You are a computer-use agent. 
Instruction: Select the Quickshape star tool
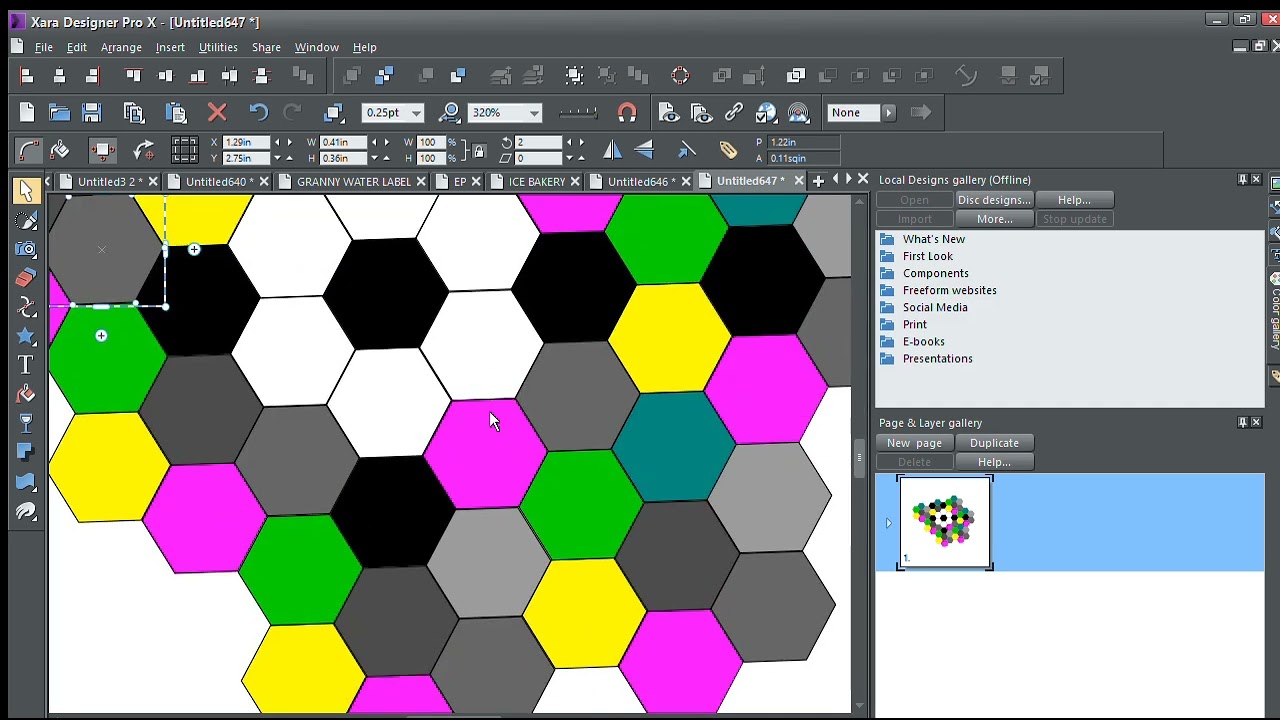[26, 336]
